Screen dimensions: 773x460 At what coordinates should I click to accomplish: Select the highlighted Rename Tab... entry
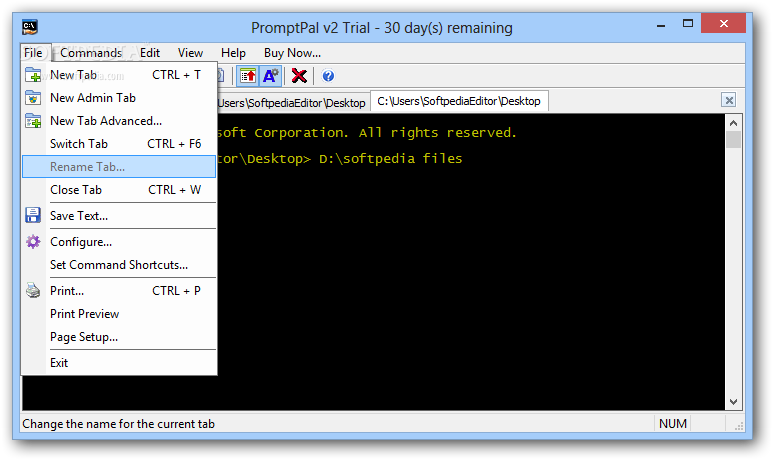pos(119,167)
